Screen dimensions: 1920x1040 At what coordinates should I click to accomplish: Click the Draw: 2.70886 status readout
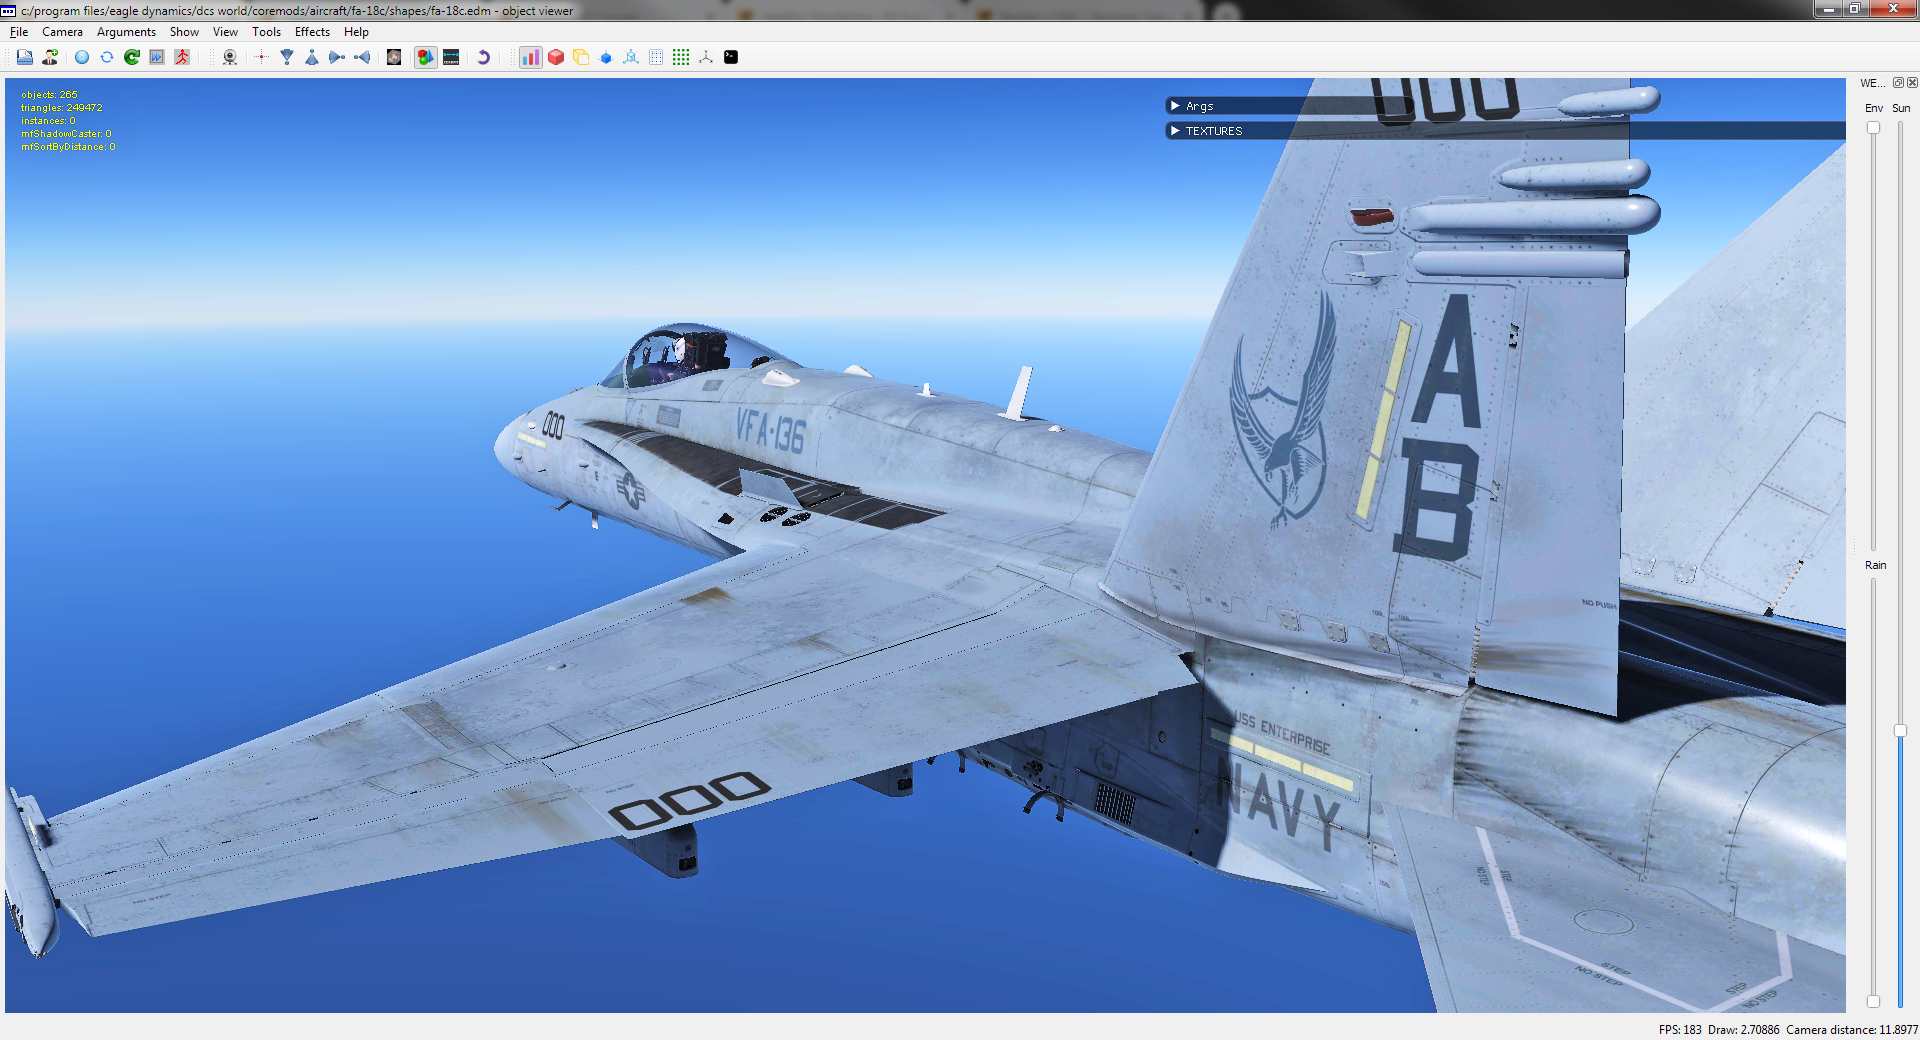click(x=1744, y=1030)
